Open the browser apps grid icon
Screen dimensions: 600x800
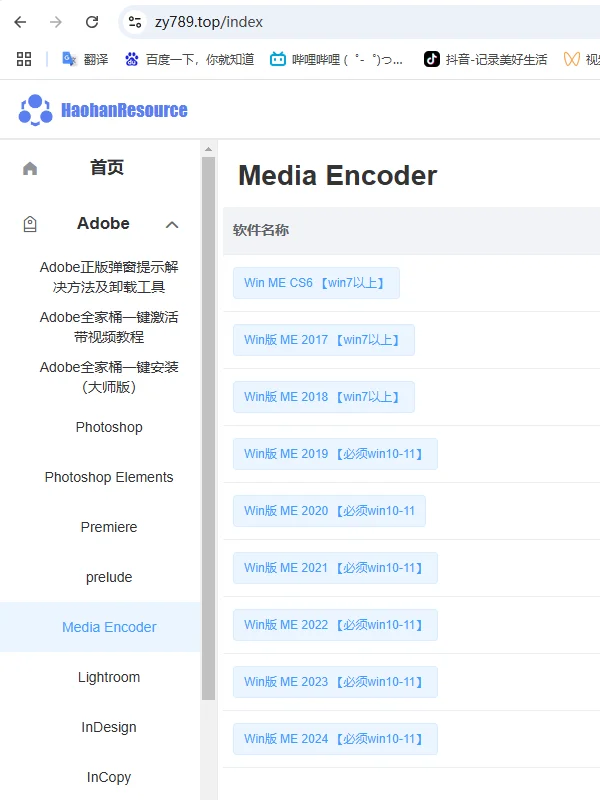24,59
